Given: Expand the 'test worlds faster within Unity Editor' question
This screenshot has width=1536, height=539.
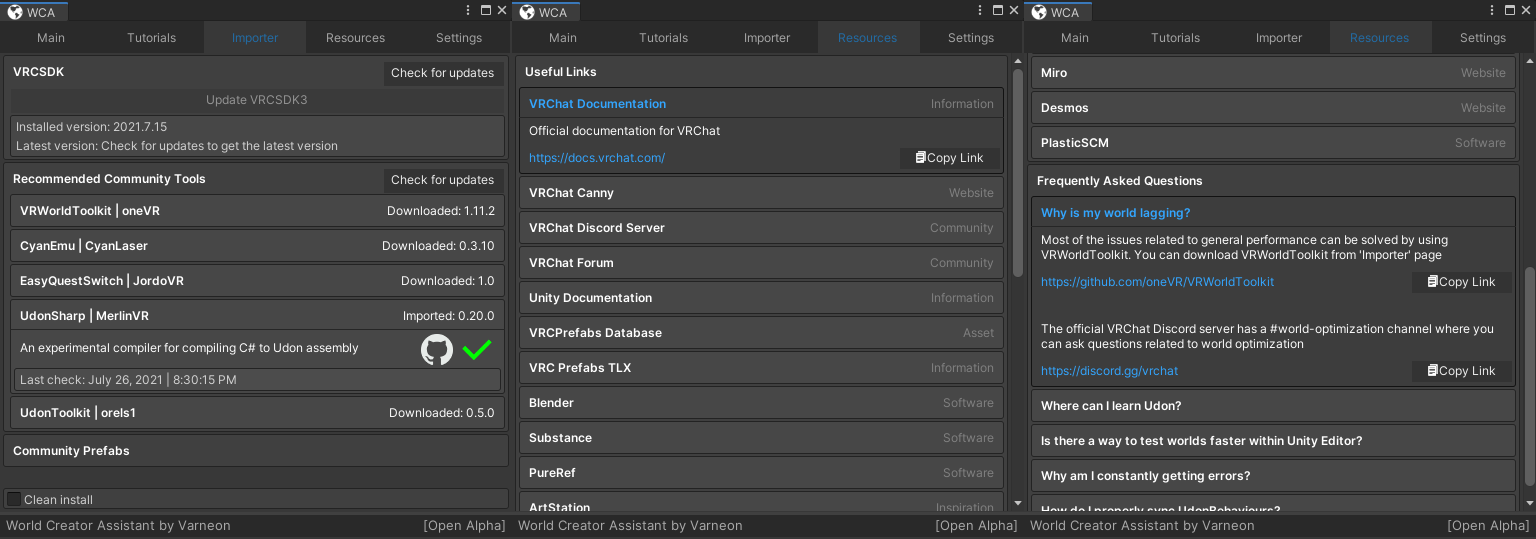Looking at the screenshot, I should pos(1273,441).
